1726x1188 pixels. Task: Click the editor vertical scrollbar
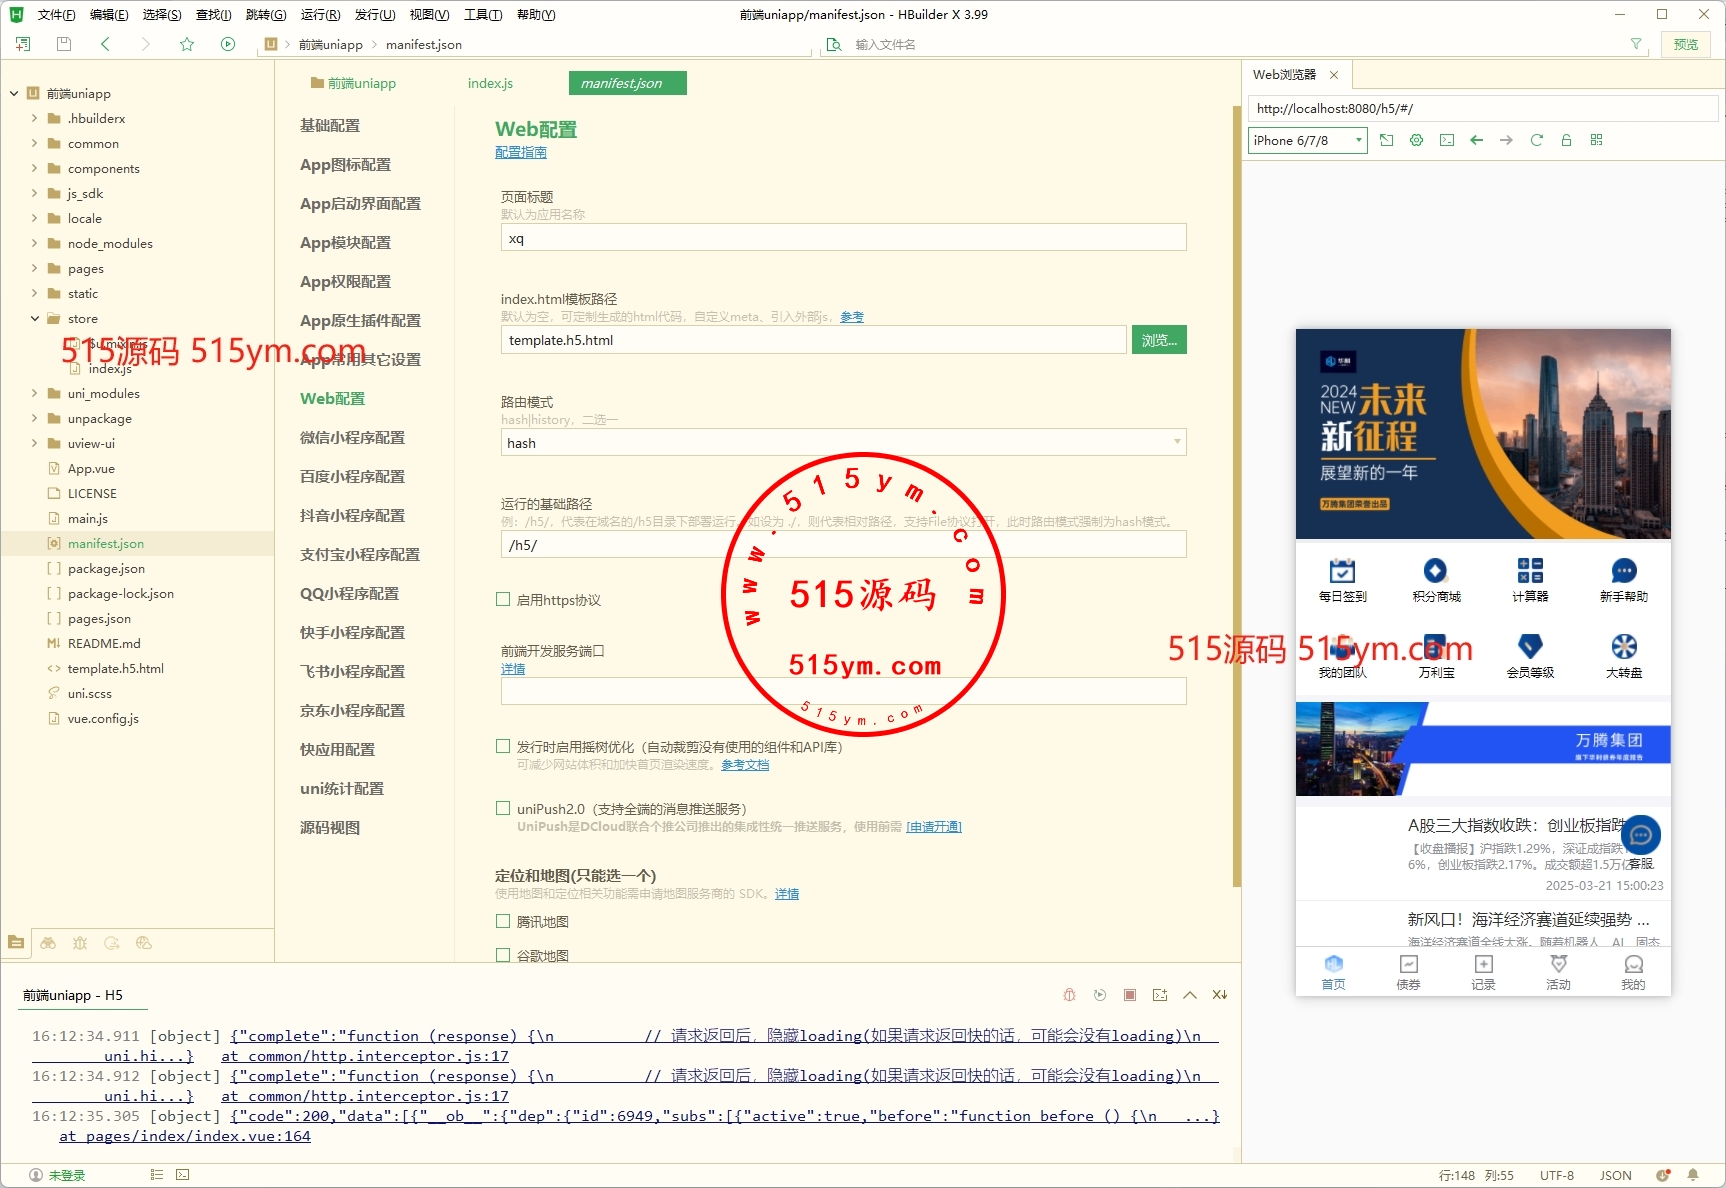click(1237, 500)
